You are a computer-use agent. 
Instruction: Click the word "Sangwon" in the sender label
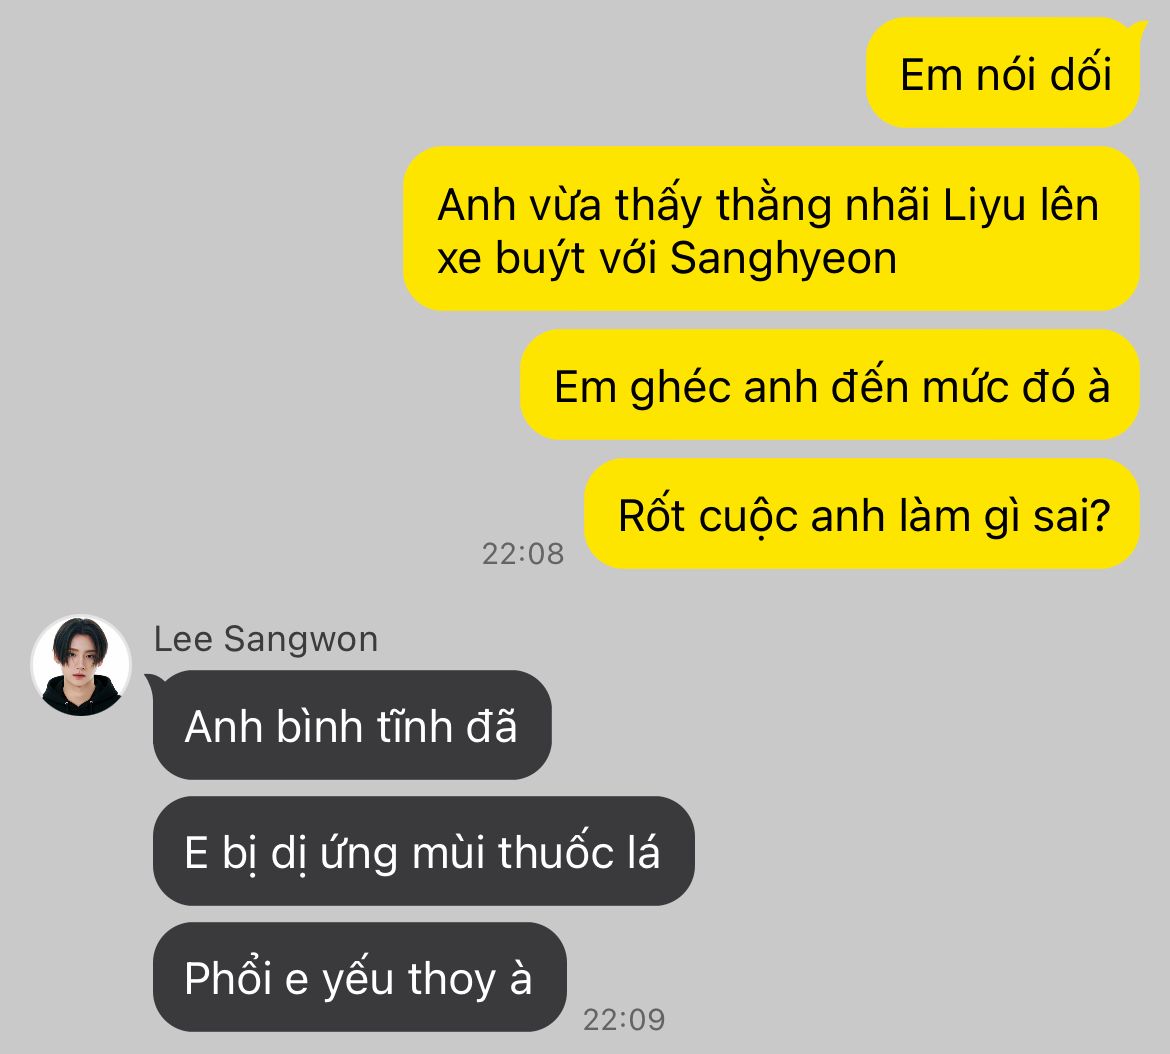301,640
